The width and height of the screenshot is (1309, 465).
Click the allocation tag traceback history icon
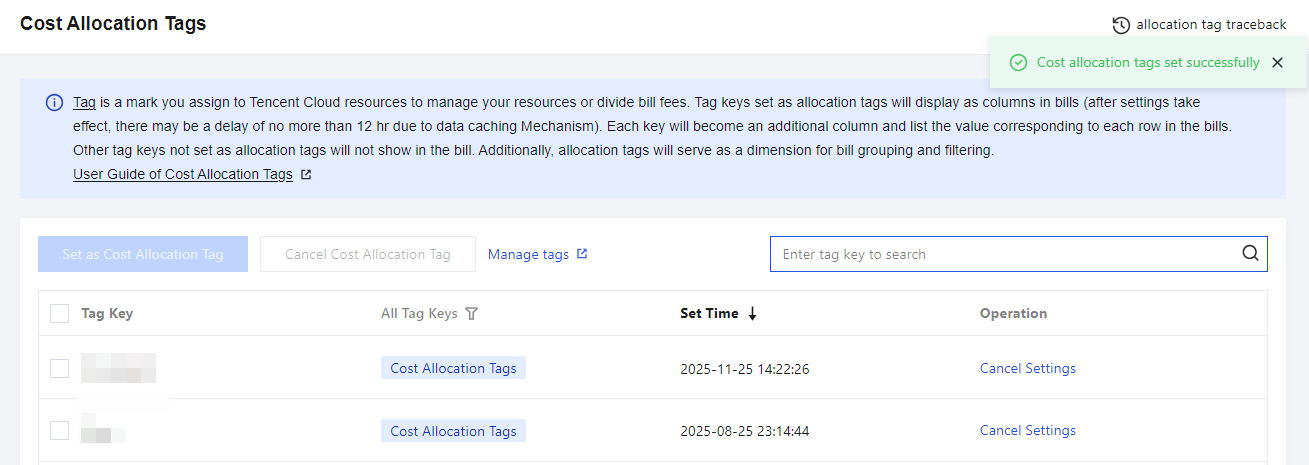pyautogui.click(x=1121, y=25)
